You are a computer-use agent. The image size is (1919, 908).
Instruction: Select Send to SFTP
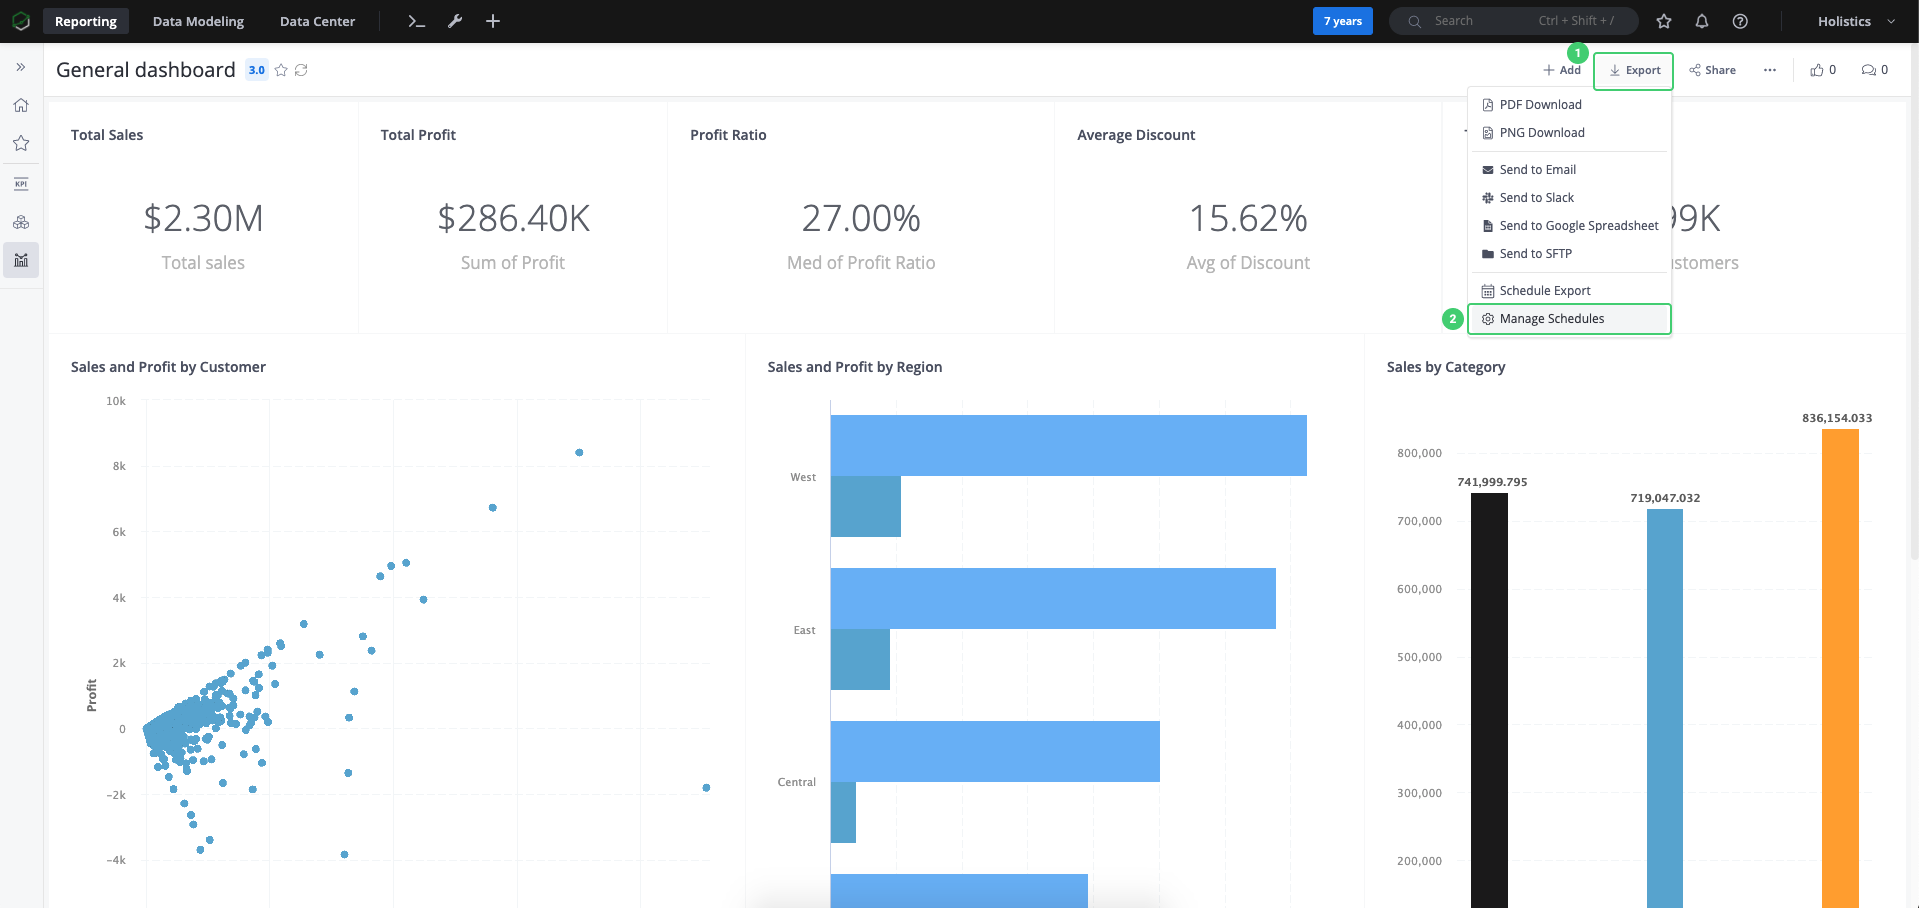pos(1569,254)
